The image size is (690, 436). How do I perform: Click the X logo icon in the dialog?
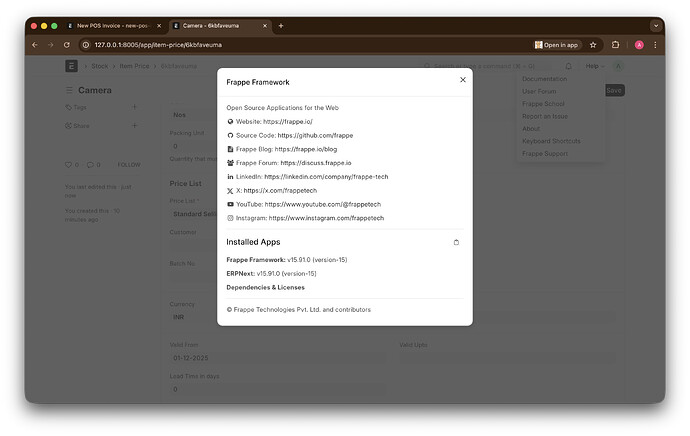(230, 191)
